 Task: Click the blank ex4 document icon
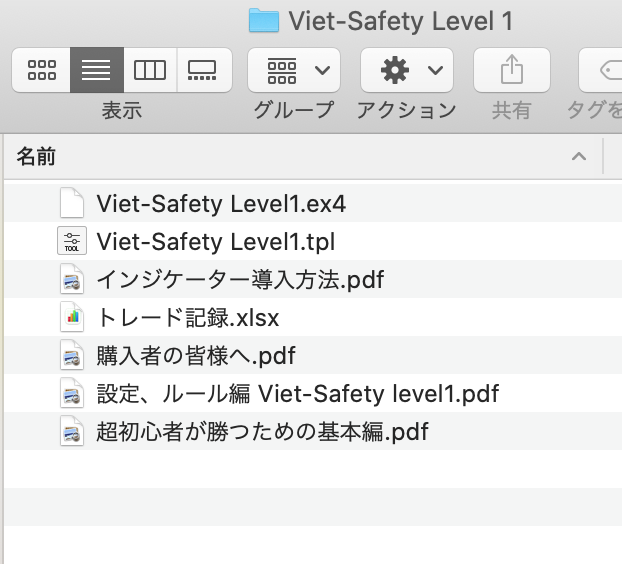(x=72, y=203)
